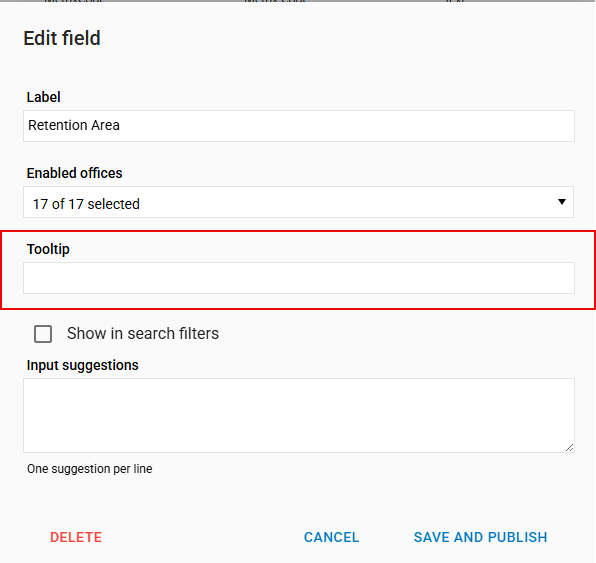Click the Tooltip label text

pos(48,249)
